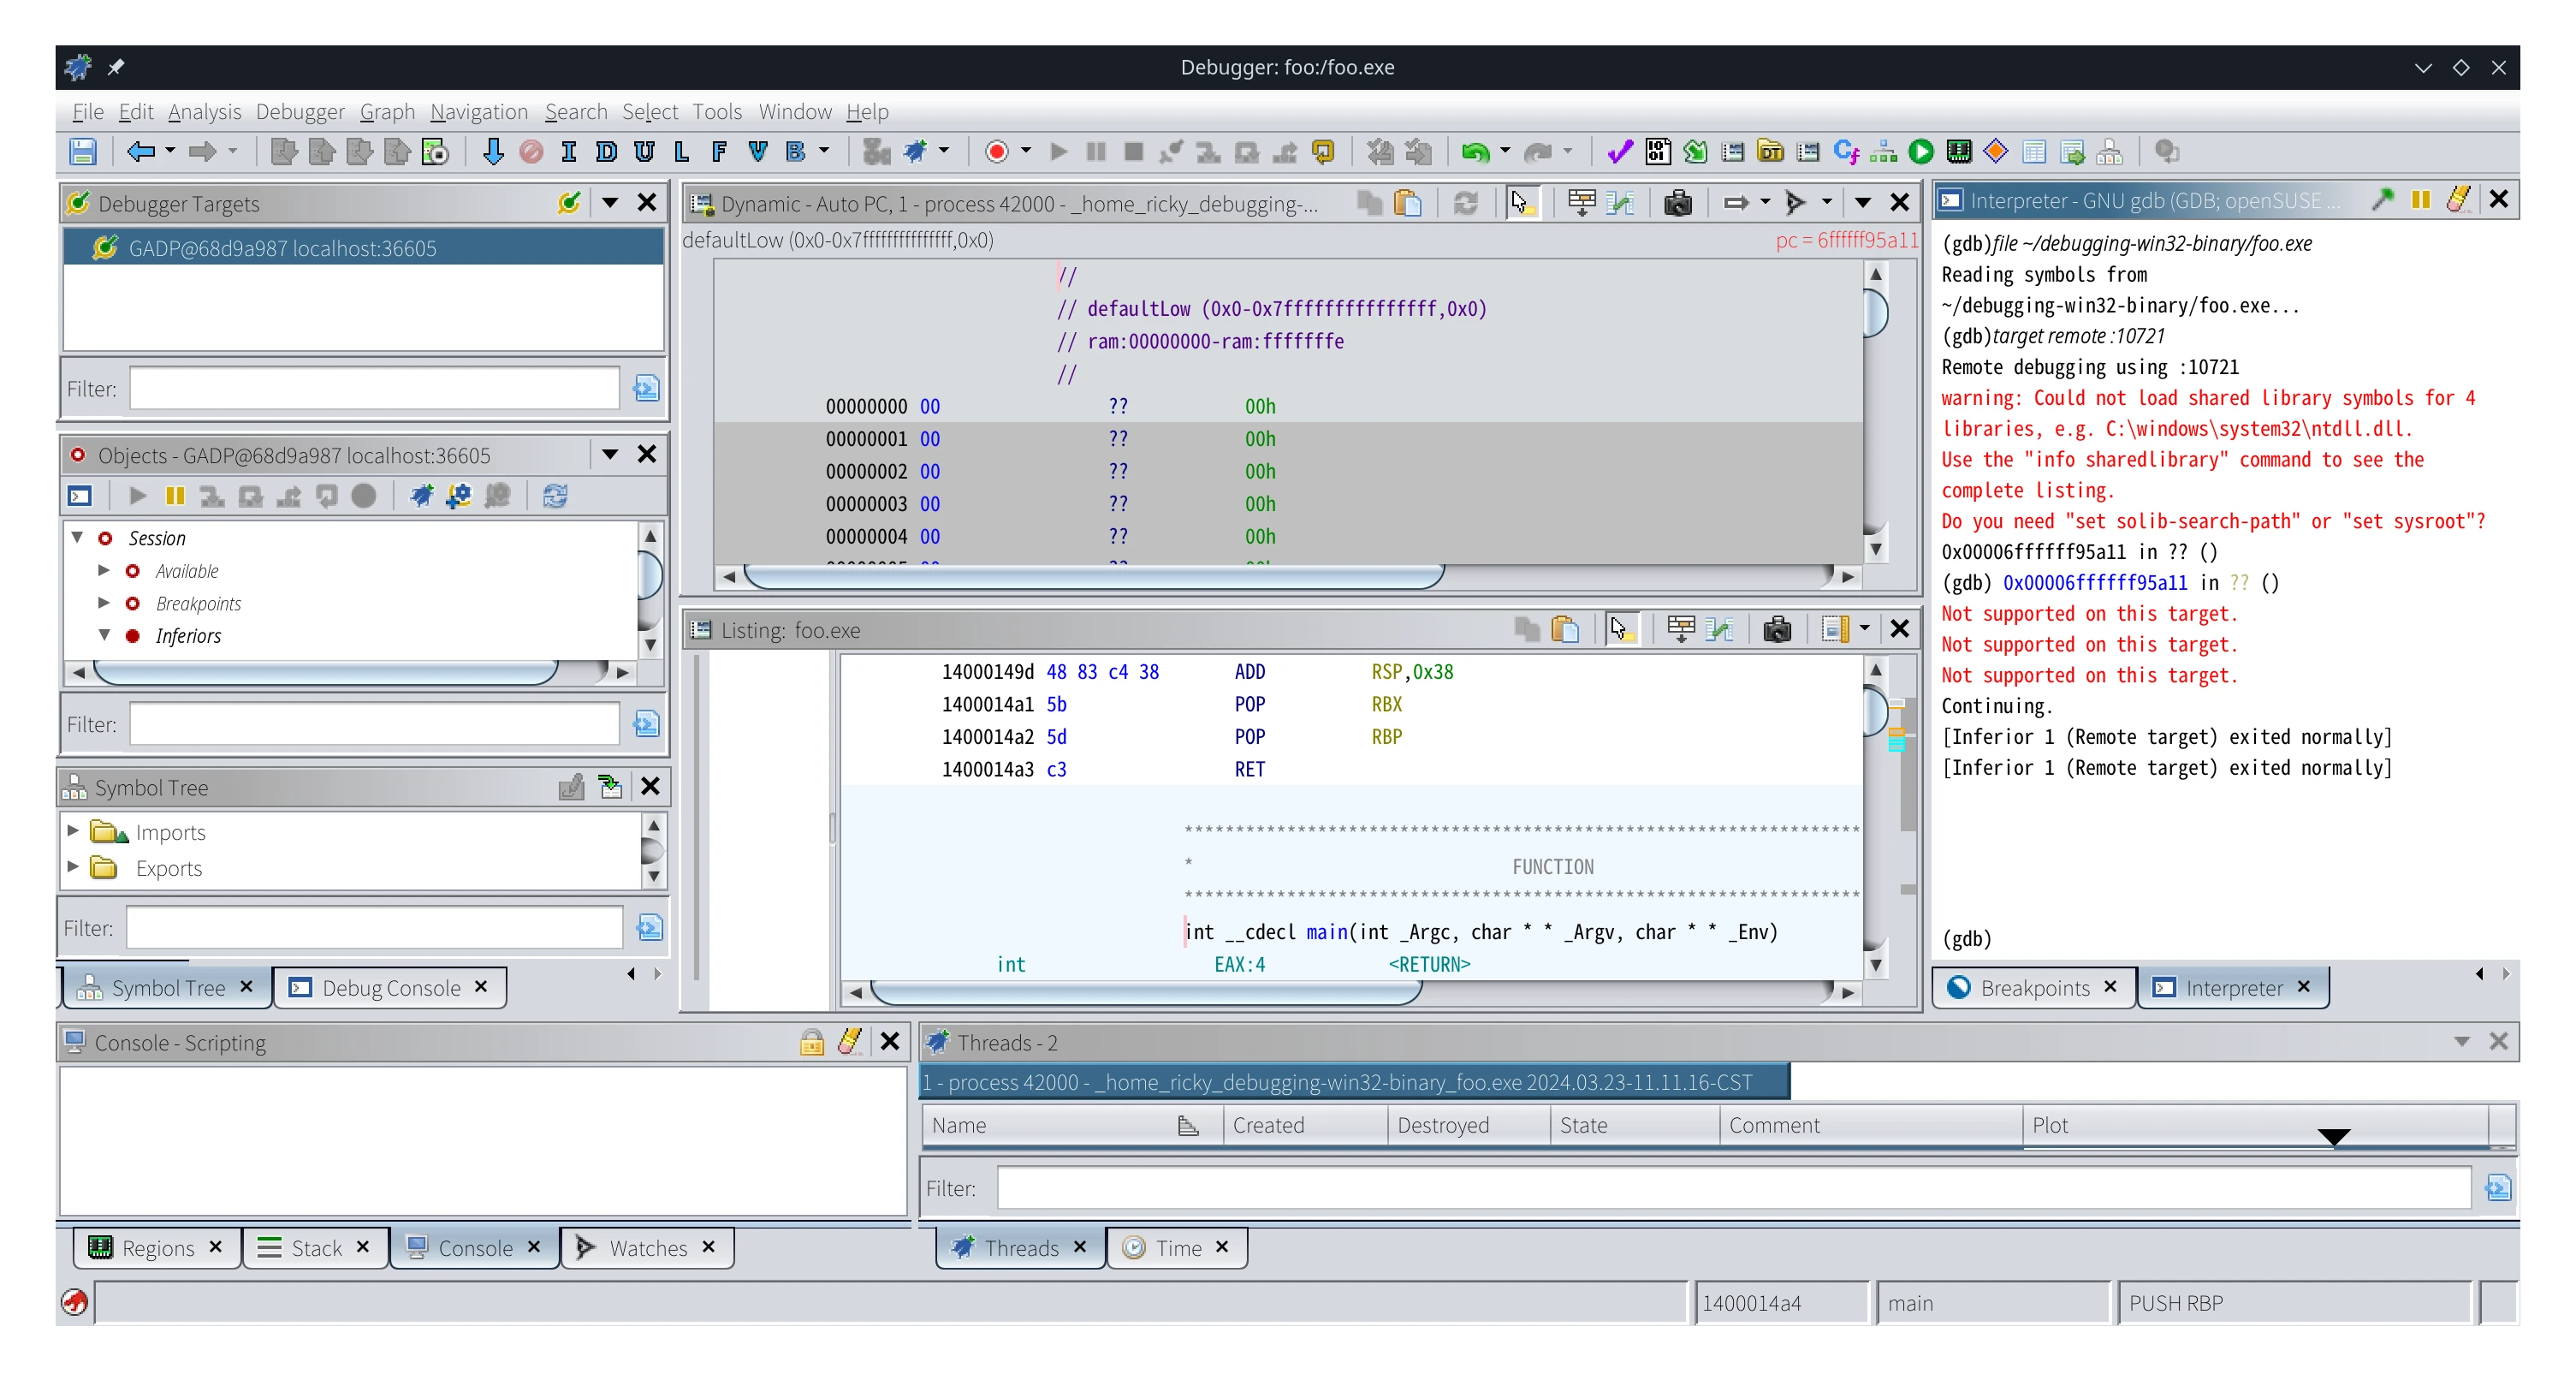Click the Disassemble (D) toolbar icon
Screen dimensions: 2576x1392
point(606,152)
